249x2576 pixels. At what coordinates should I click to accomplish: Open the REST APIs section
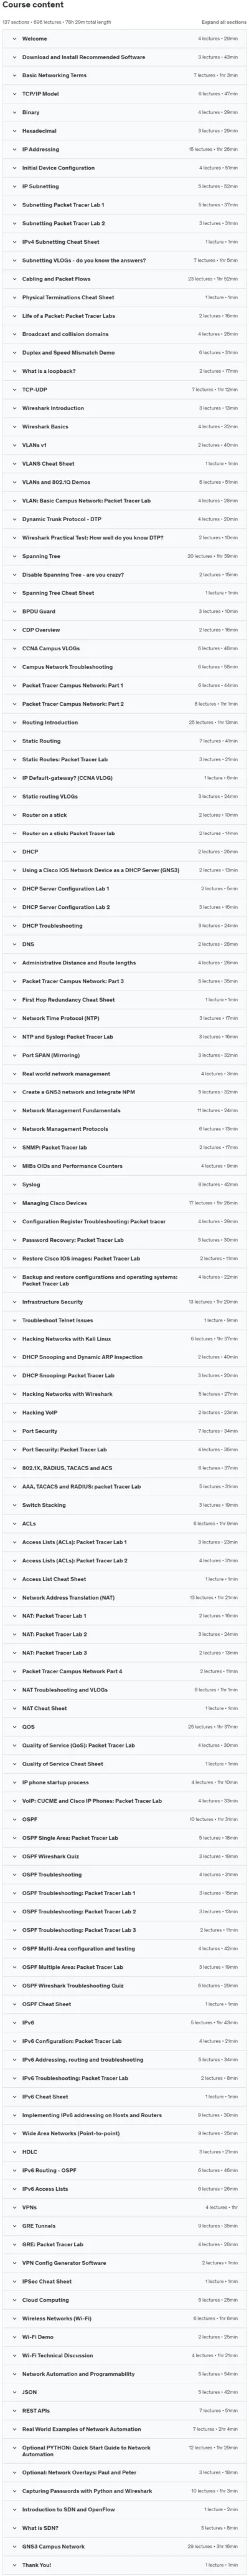point(124,2411)
